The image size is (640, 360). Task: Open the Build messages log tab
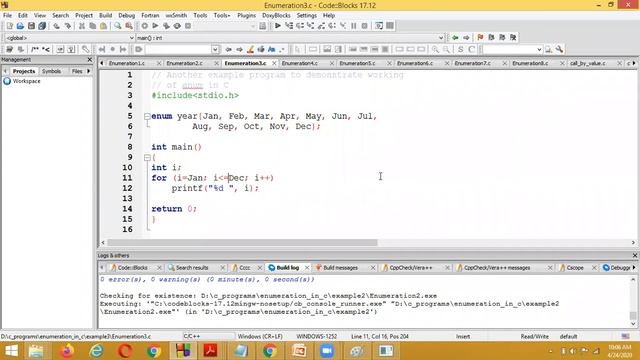coord(340,268)
